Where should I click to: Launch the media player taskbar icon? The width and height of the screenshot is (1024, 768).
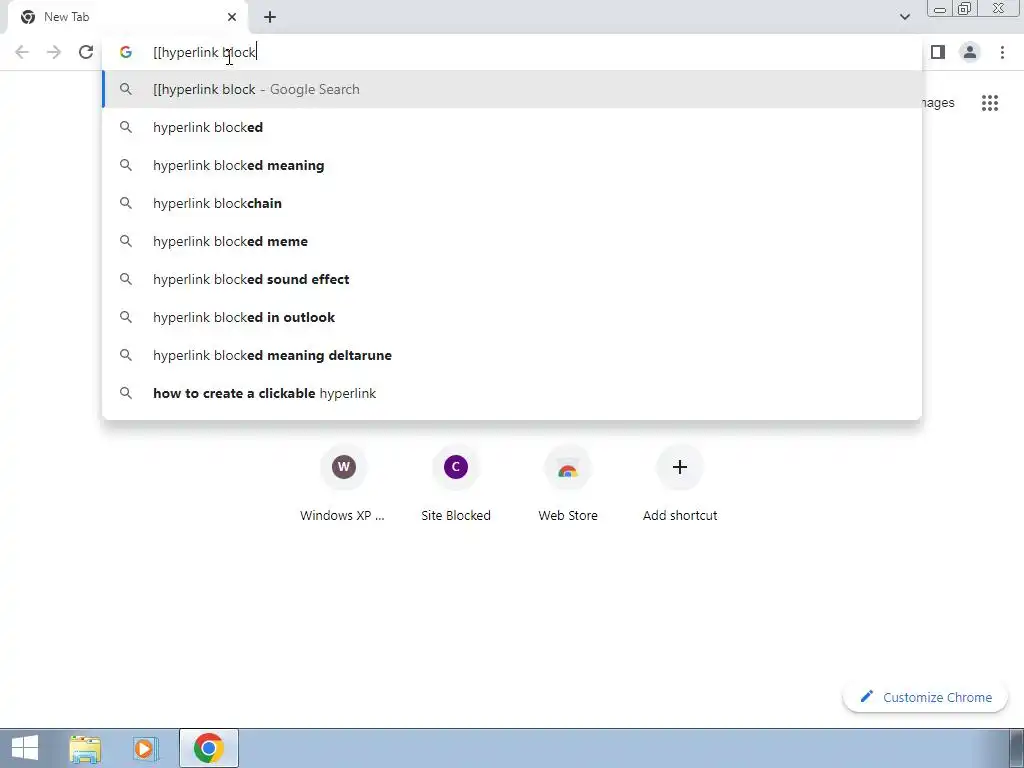coord(145,748)
